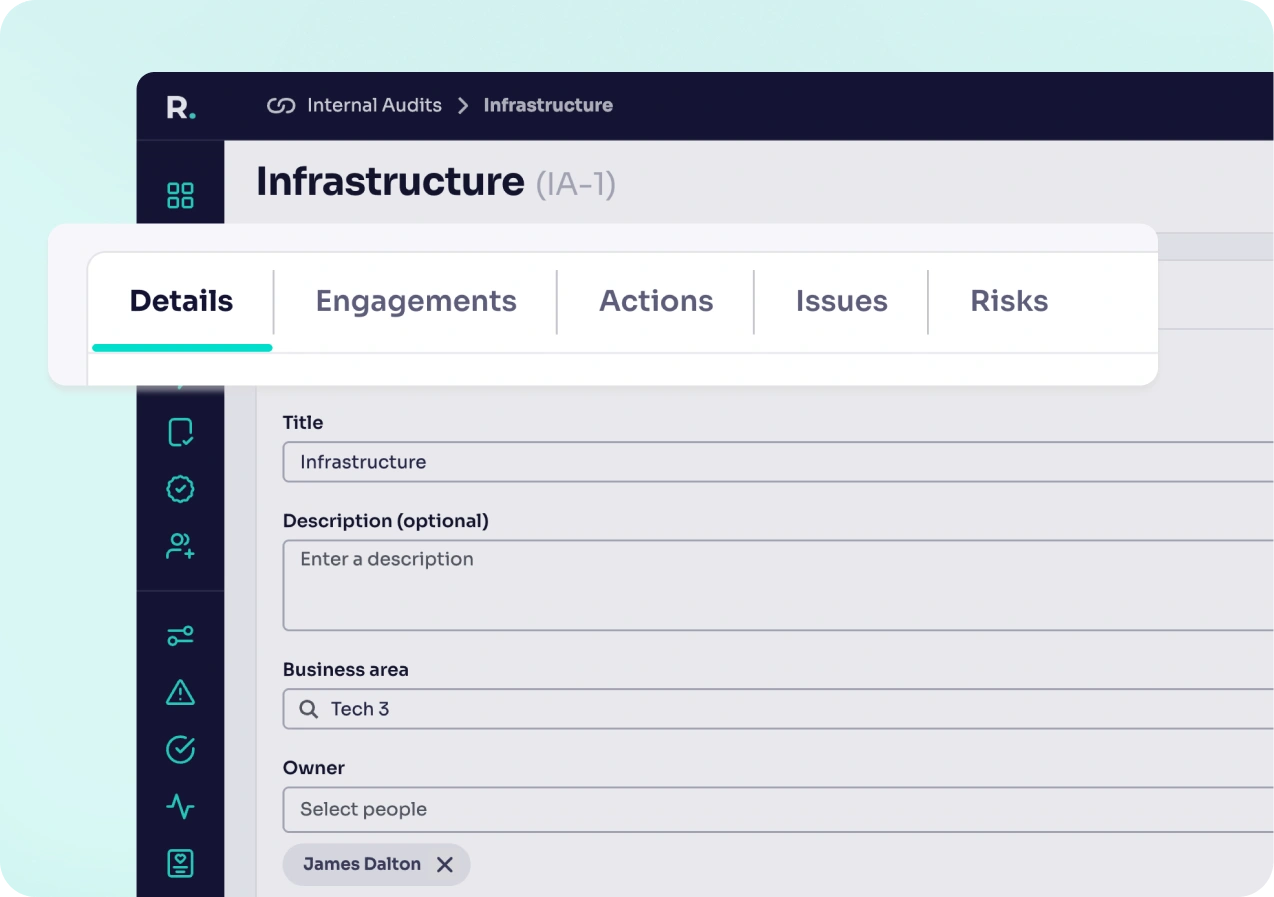1274x897 pixels.
Task: Open the warning triangle sidebar icon
Action: click(x=180, y=692)
